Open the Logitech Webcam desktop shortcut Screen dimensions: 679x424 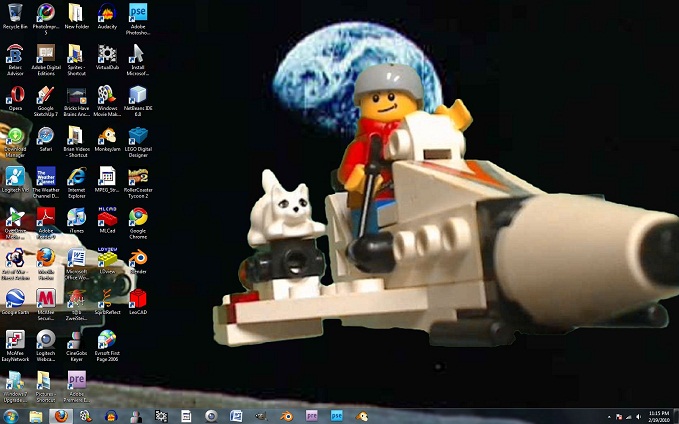click(46, 346)
